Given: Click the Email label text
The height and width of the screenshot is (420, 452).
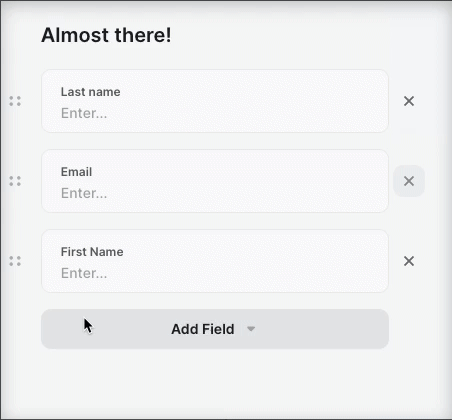Looking at the screenshot, I should [76, 172].
